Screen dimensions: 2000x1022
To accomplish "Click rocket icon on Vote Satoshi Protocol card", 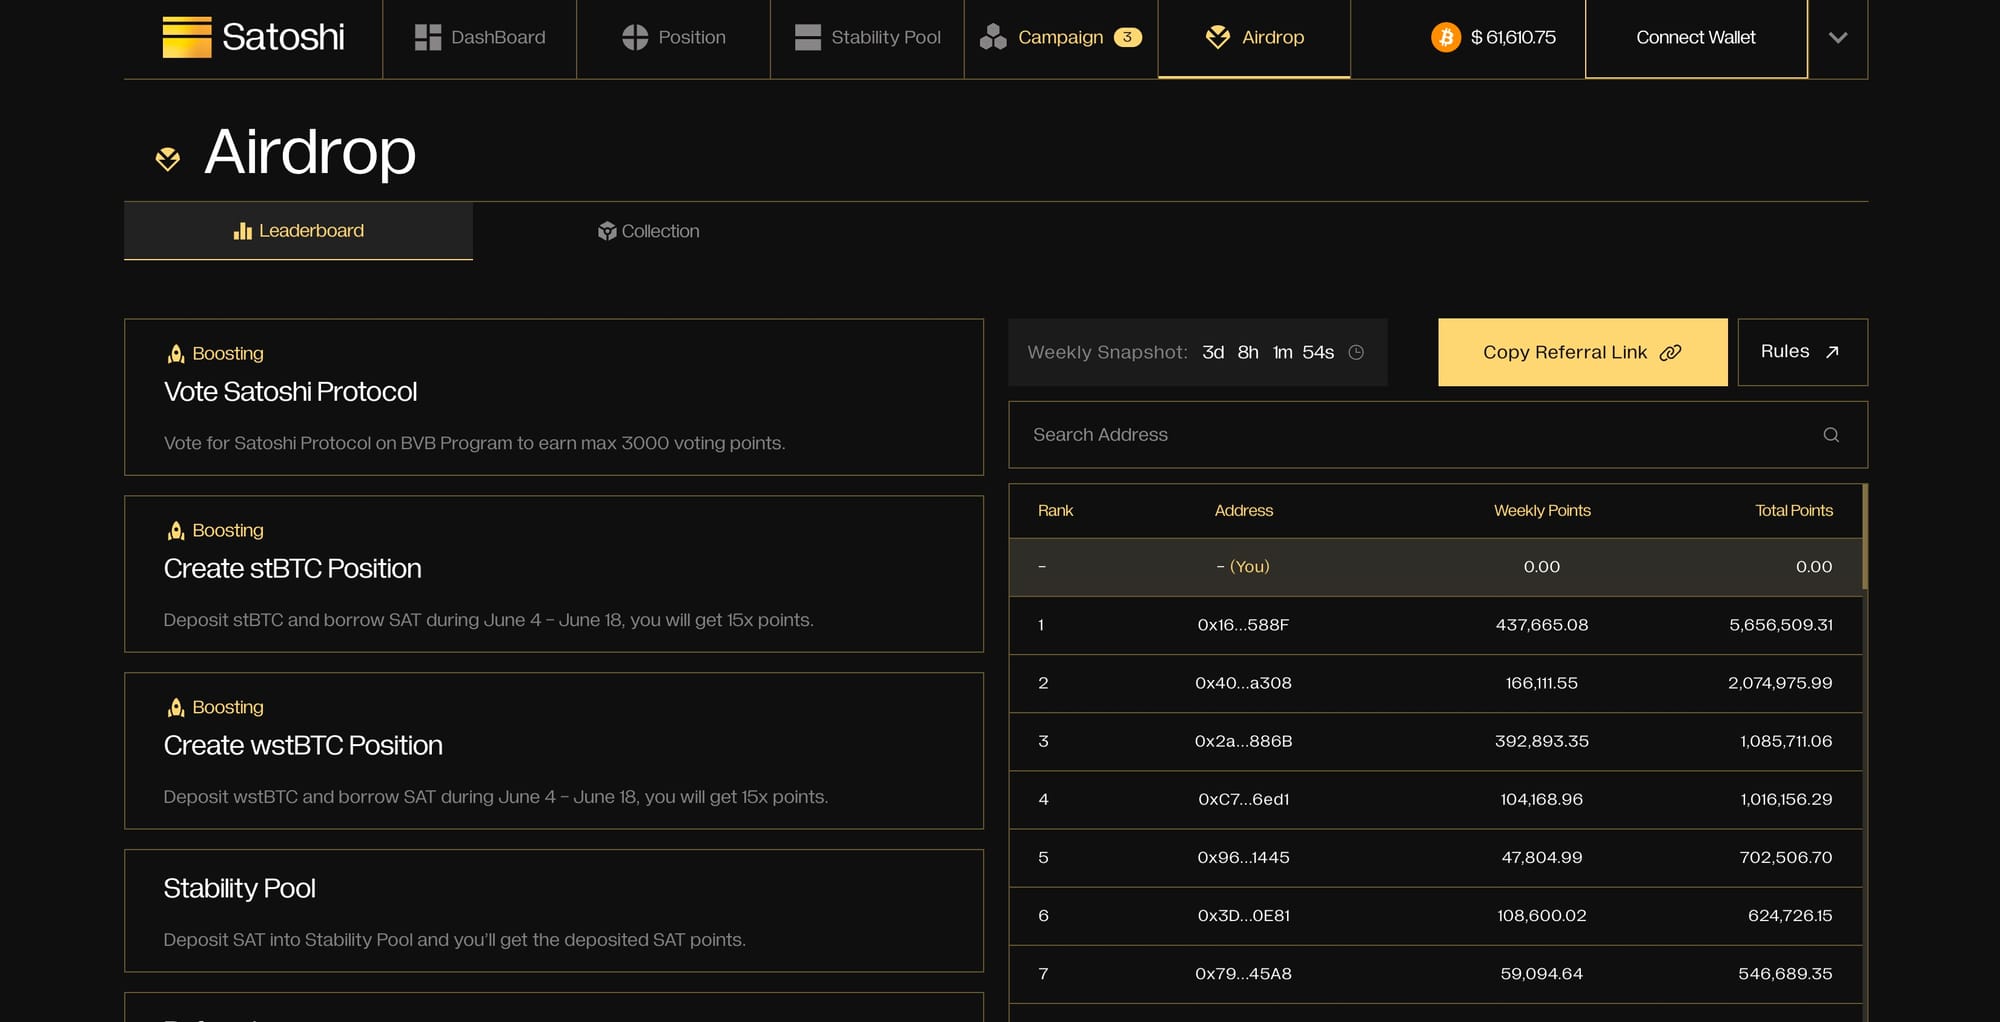I will click(176, 353).
